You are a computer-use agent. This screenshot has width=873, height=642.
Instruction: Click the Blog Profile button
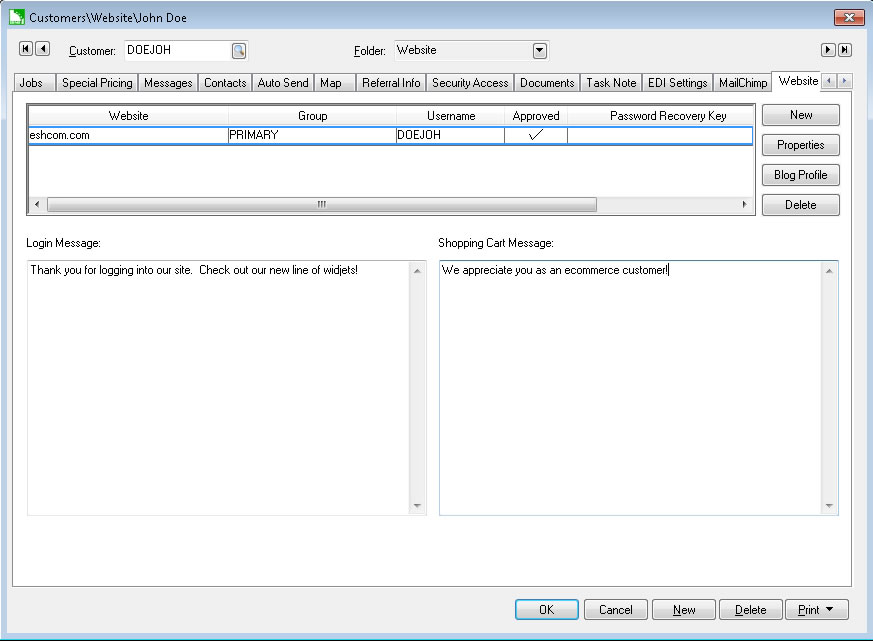pos(800,175)
